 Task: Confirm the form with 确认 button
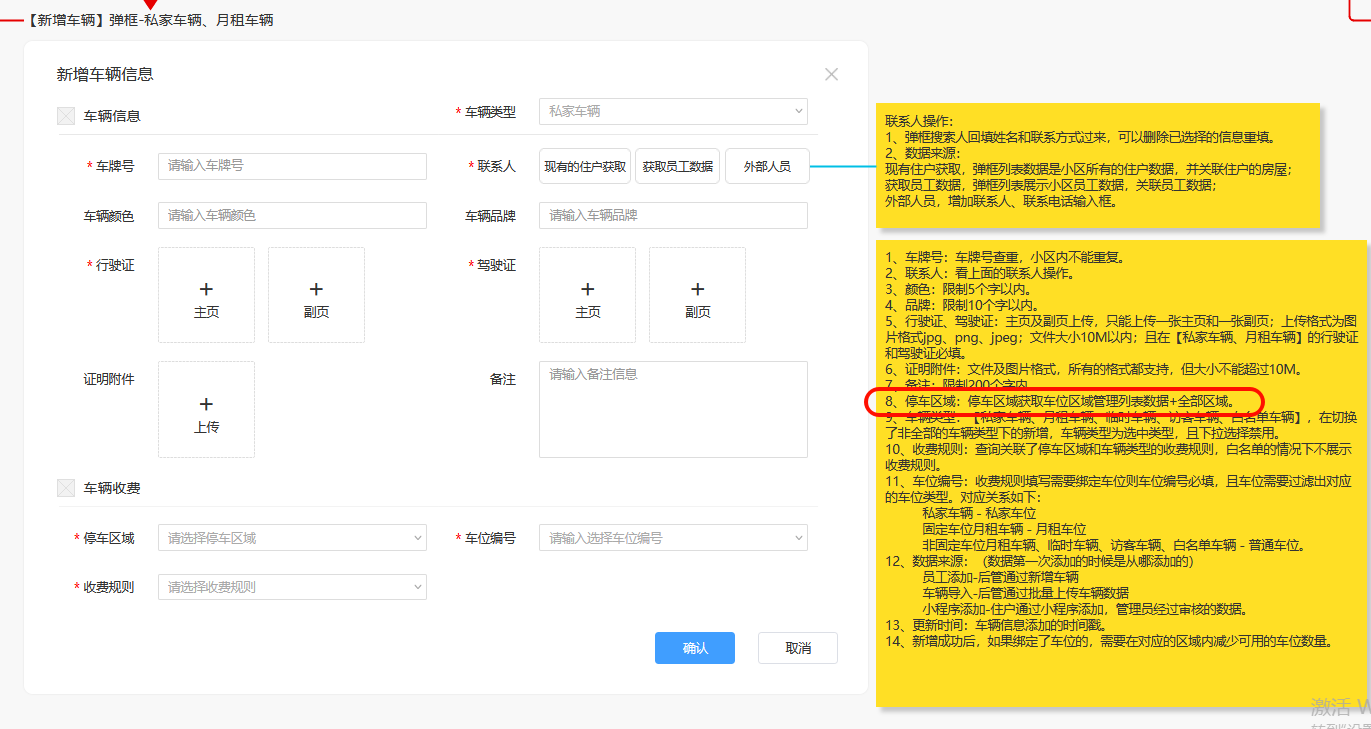tap(694, 648)
